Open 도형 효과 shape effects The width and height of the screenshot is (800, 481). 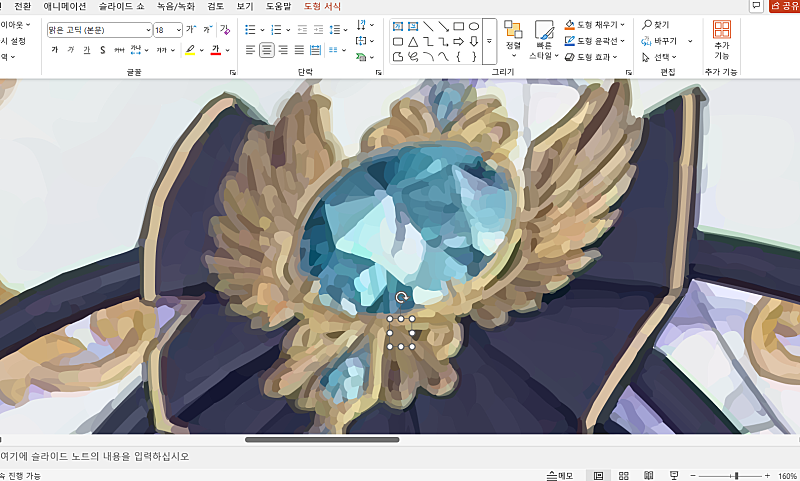click(591, 57)
